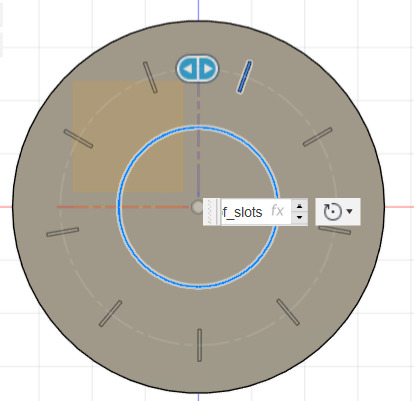414x401 pixels.
Task: Click the blue rotation manipulator handle
Action: pyautogui.click(x=197, y=69)
